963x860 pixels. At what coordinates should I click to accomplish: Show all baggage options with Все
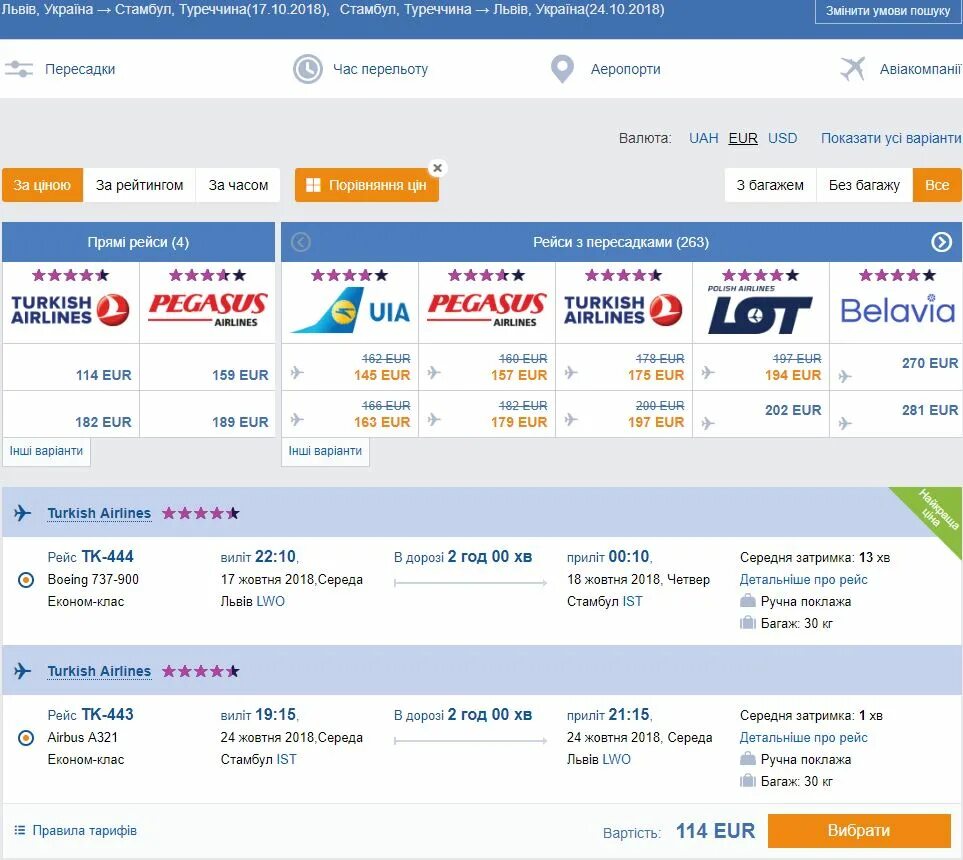(937, 185)
